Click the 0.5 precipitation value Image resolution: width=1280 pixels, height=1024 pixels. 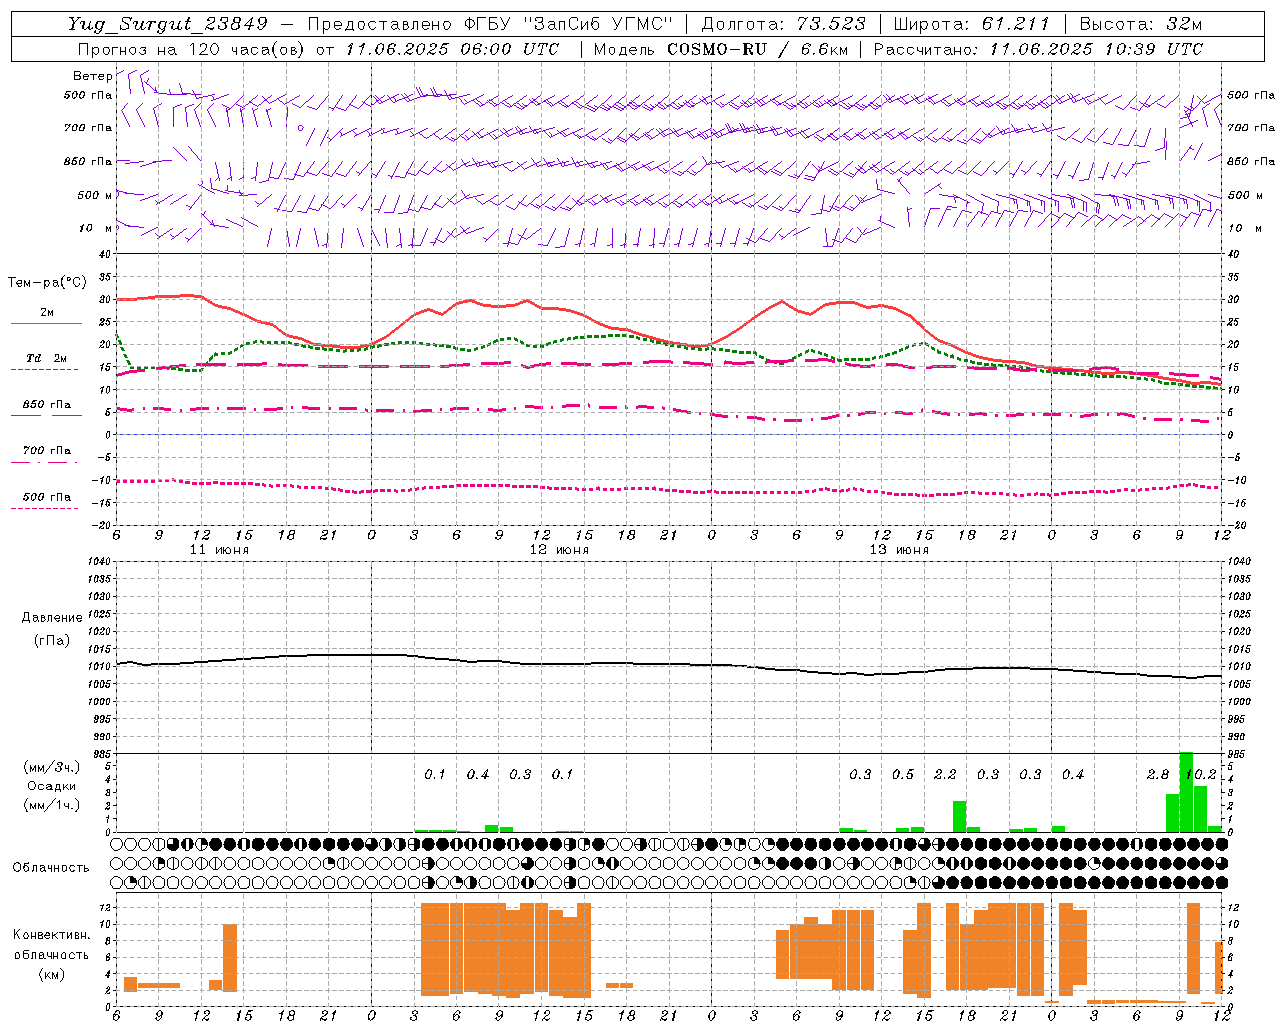[903, 775]
